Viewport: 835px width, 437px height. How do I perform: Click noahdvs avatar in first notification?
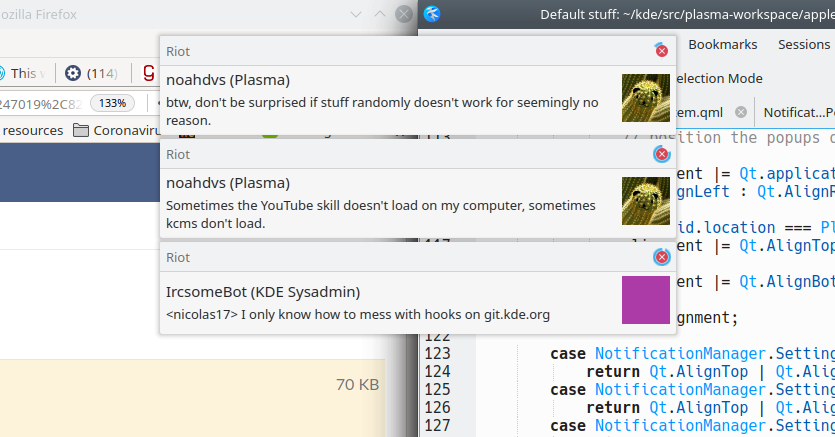[x=645, y=98]
